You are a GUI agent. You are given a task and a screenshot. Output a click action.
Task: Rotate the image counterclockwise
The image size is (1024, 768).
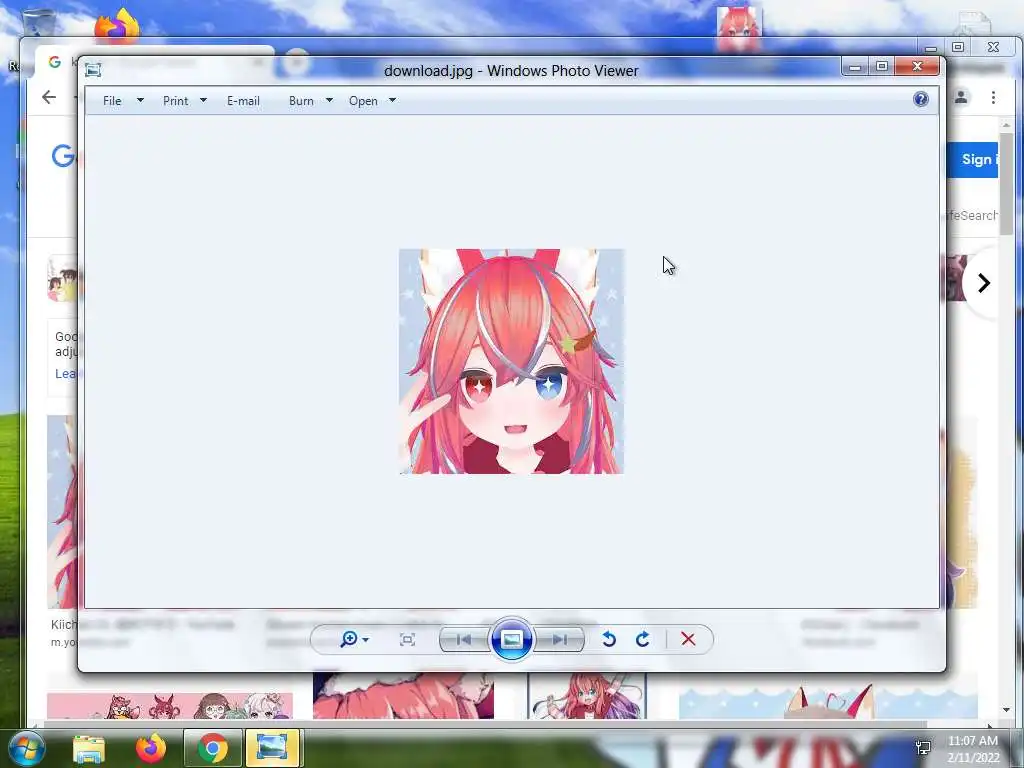[609, 639]
